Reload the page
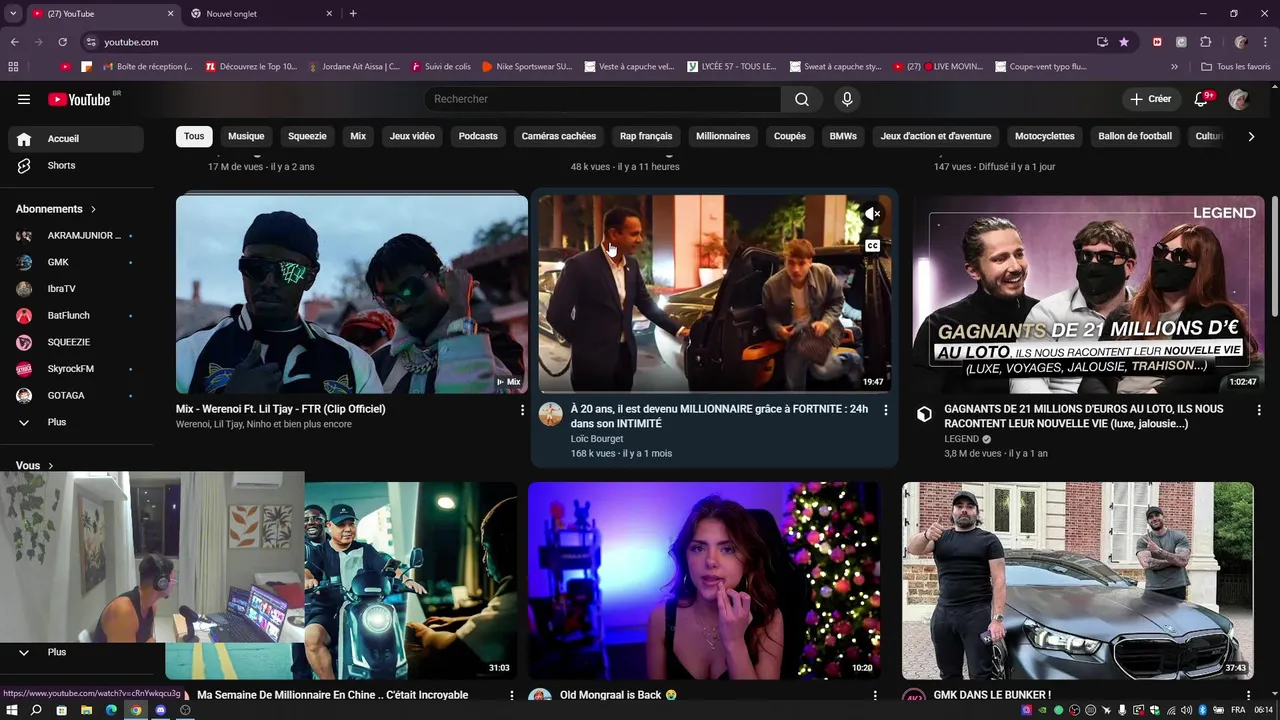This screenshot has height=720, width=1280. (x=62, y=42)
